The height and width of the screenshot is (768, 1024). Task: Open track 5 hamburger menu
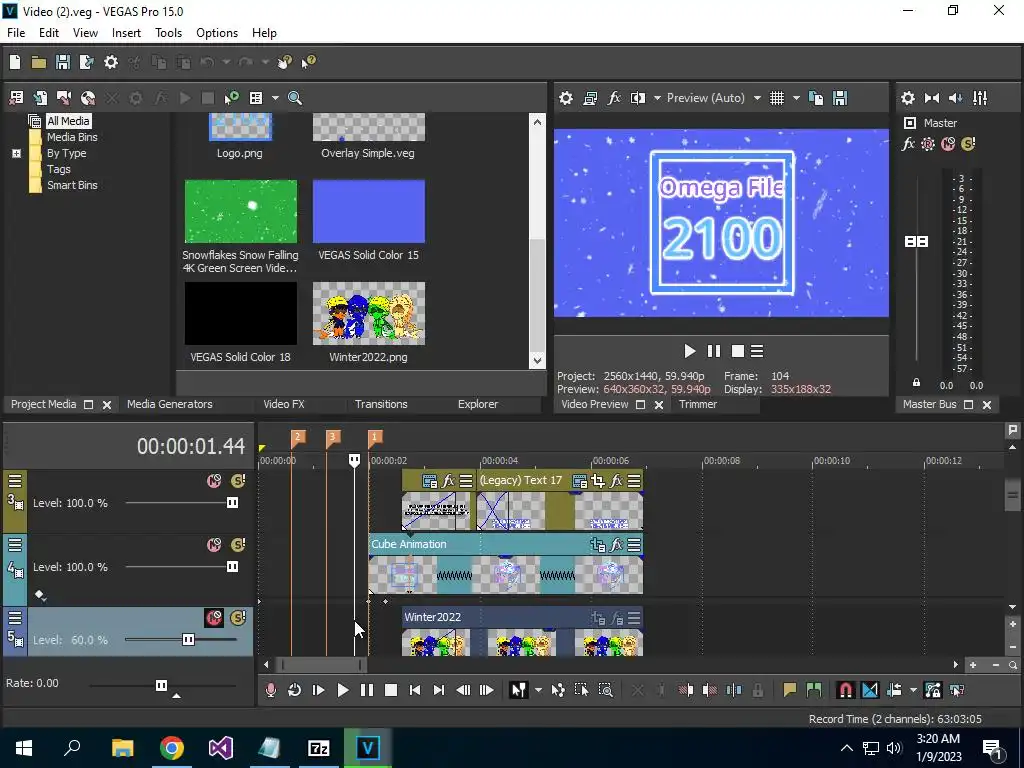(15, 618)
